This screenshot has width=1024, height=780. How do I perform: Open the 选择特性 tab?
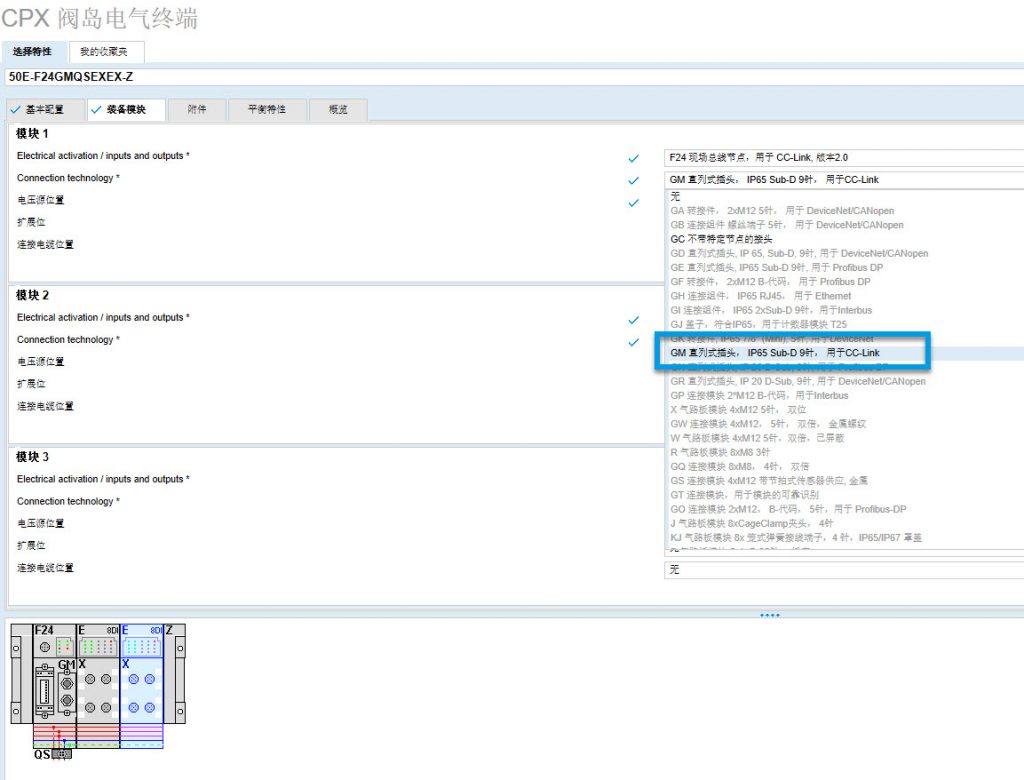[33, 51]
